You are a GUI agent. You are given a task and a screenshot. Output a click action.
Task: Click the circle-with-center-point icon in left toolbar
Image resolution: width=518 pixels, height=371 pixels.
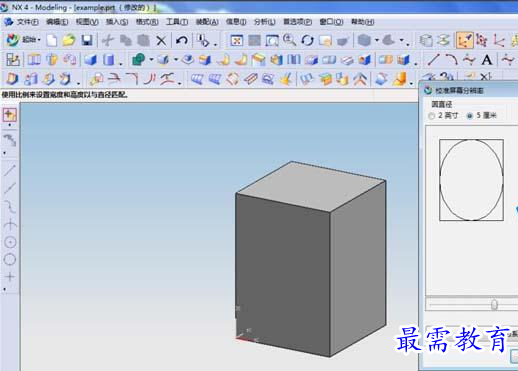click(10, 242)
